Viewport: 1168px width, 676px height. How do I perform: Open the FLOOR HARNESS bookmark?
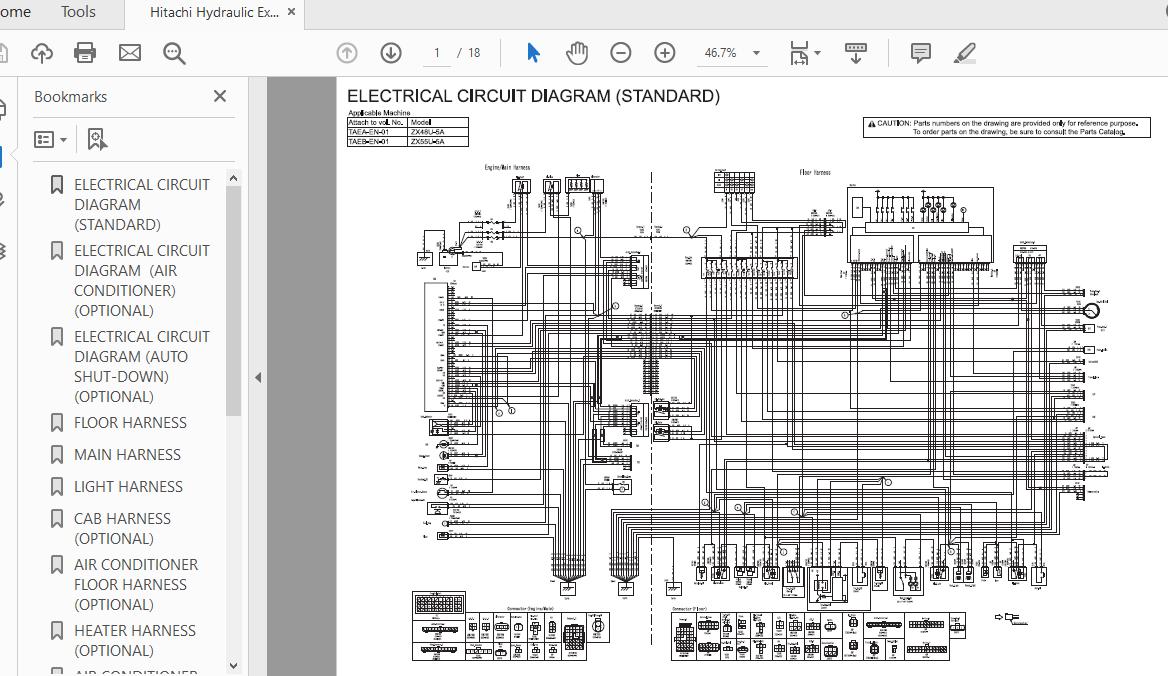tap(130, 423)
